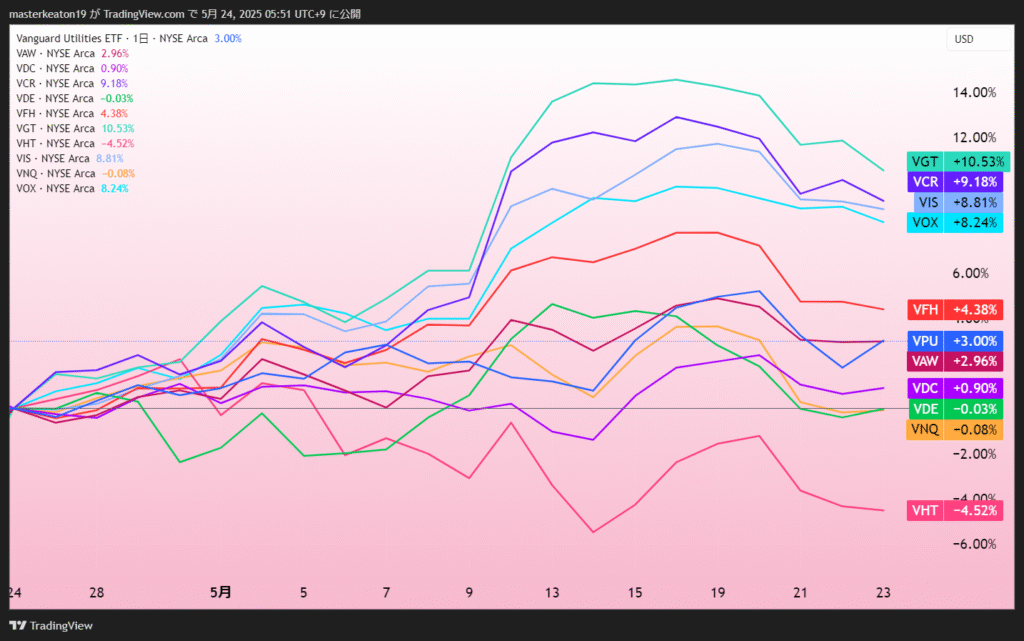Select the VPU +3.00% price label
Image resolution: width=1024 pixels, height=641 pixels.
[954, 341]
